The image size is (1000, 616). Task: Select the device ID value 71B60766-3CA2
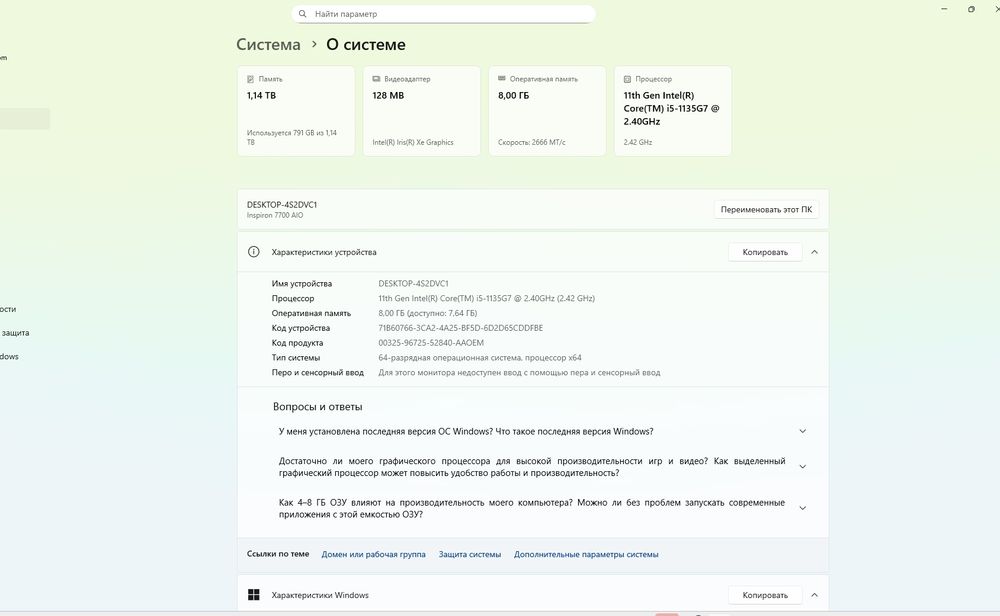(460, 328)
